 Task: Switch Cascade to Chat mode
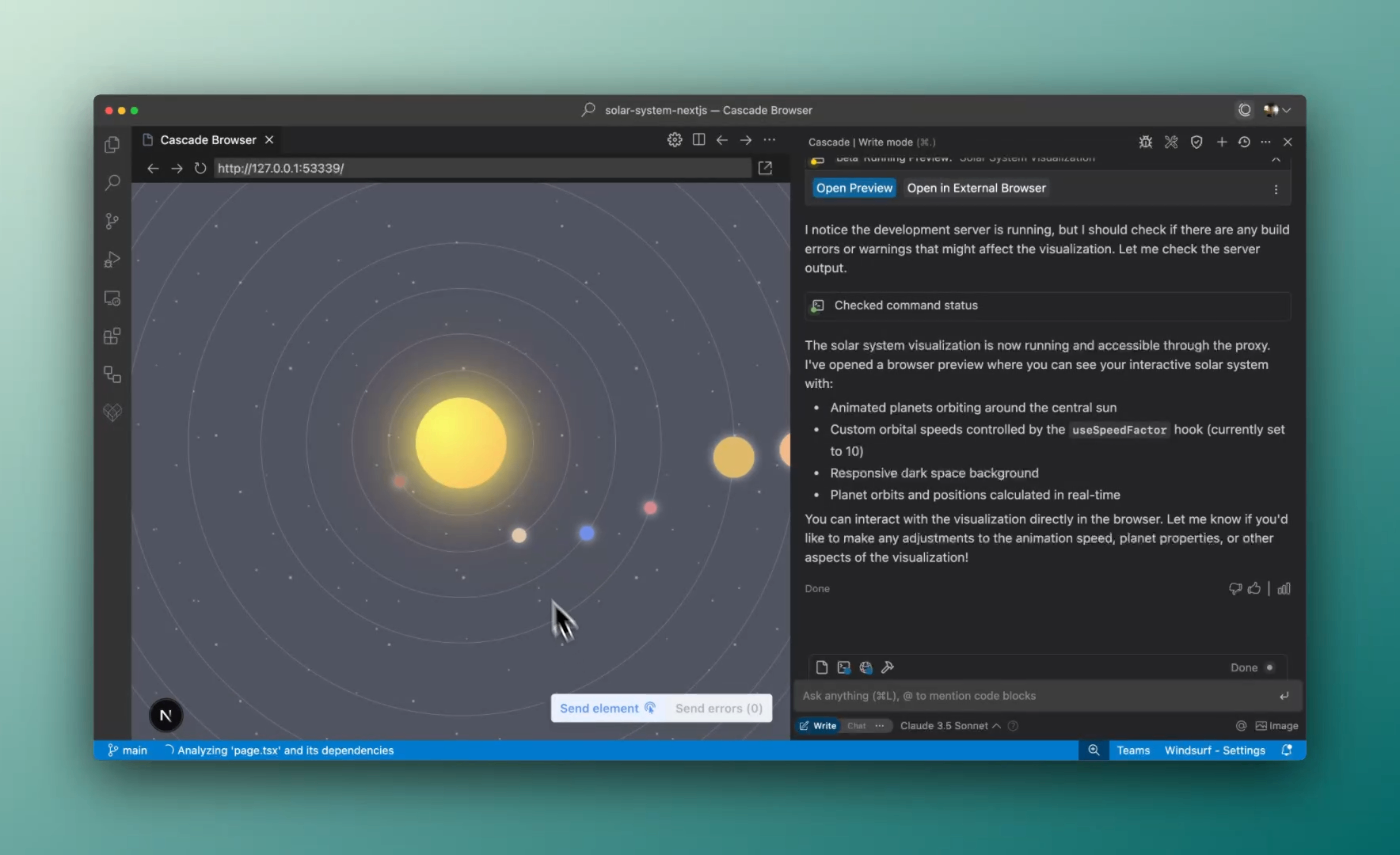(x=856, y=726)
